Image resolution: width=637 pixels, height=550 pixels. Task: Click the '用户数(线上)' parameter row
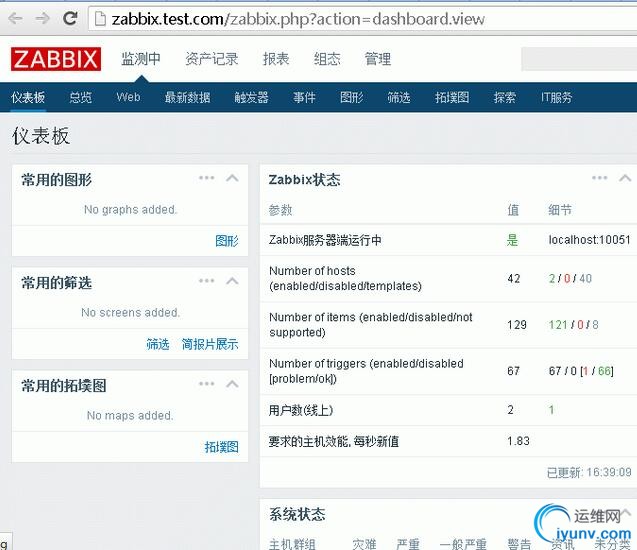pyautogui.click(x=448, y=410)
